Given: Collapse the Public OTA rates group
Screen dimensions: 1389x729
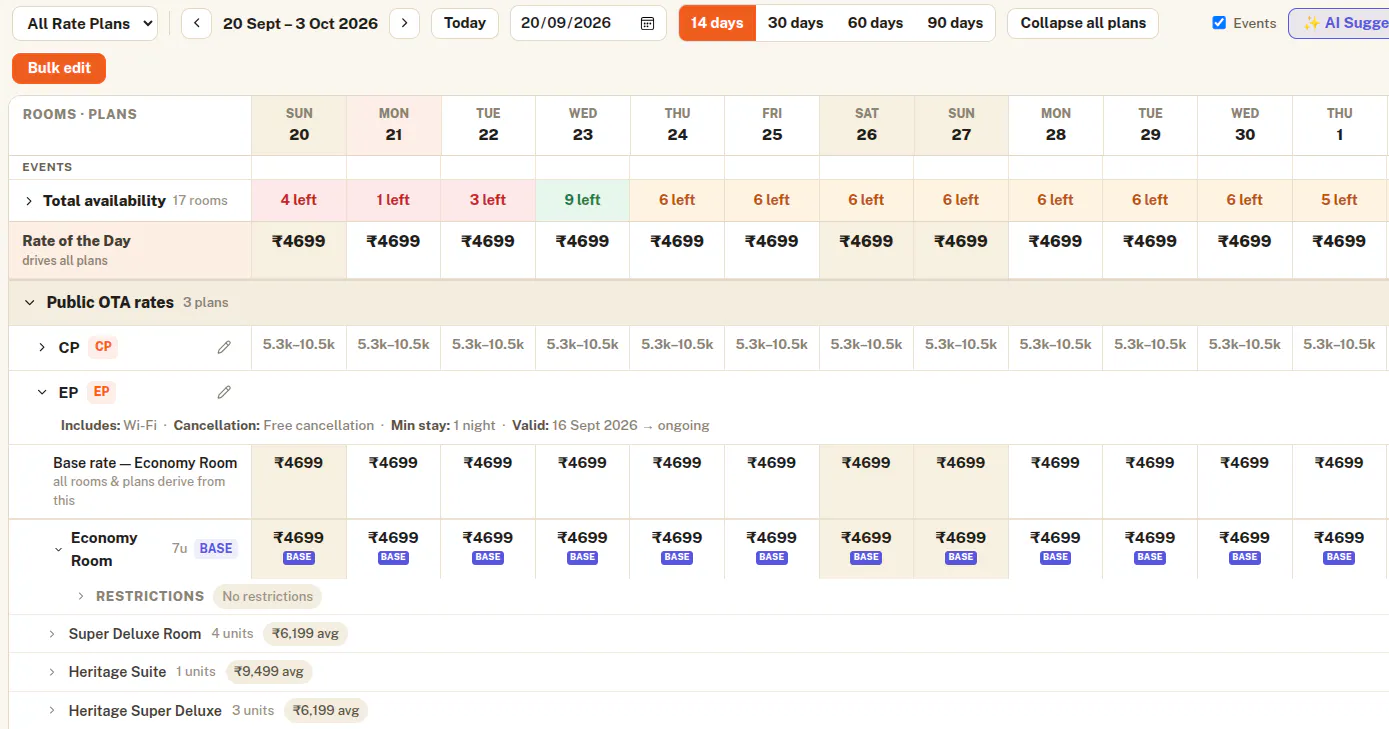Looking at the screenshot, I should click(x=30, y=302).
